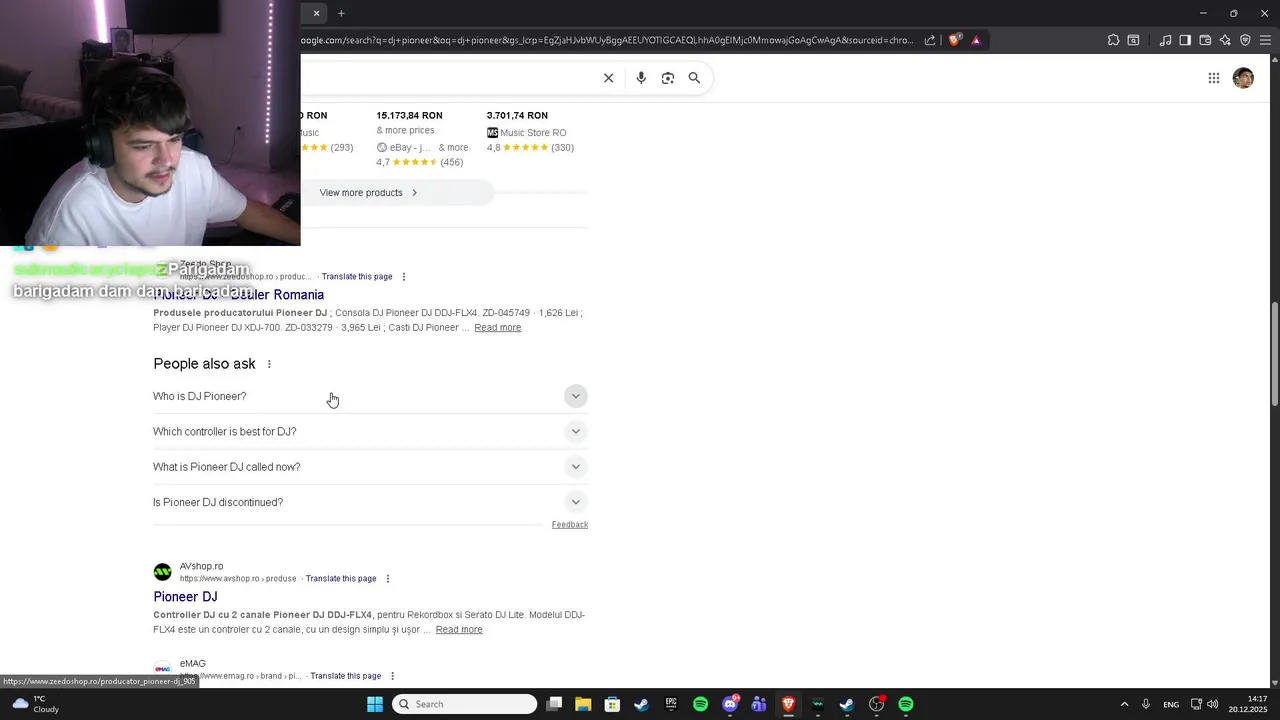Open Google Lens image search
The width and height of the screenshot is (1280, 720).
668,78
